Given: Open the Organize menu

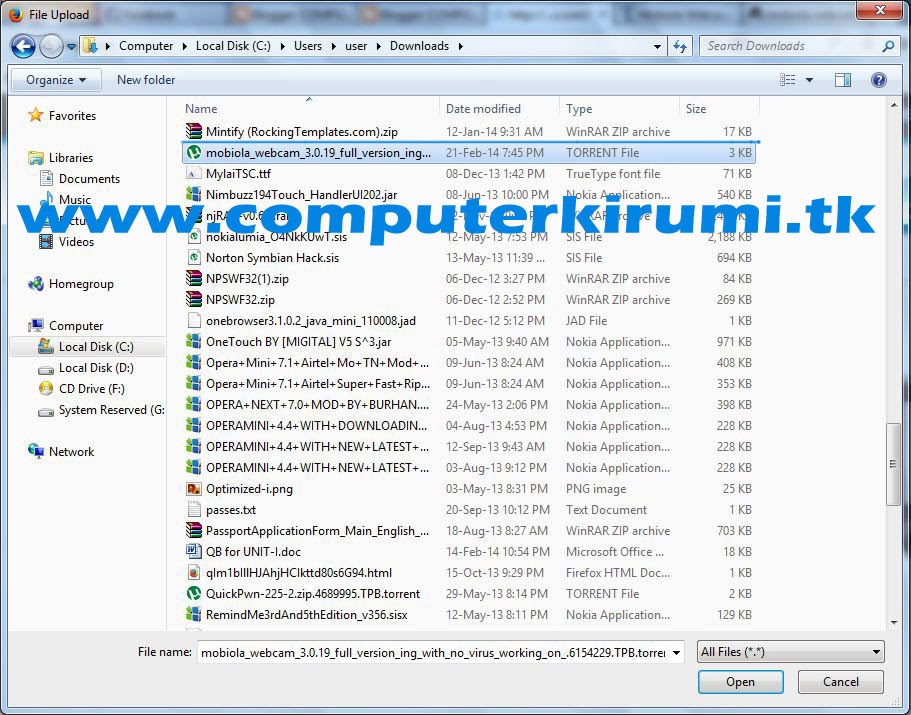Looking at the screenshot, I should [x=56, y=80].
